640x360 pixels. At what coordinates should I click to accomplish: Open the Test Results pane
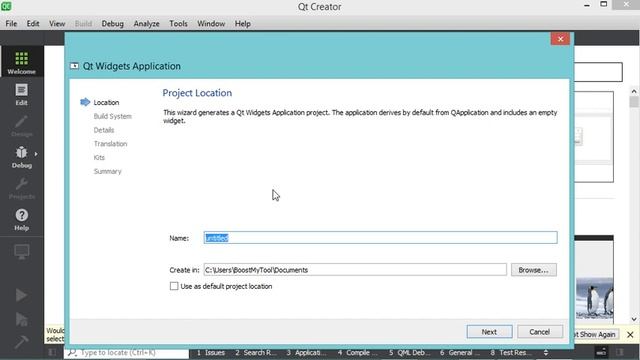(511, 353)
